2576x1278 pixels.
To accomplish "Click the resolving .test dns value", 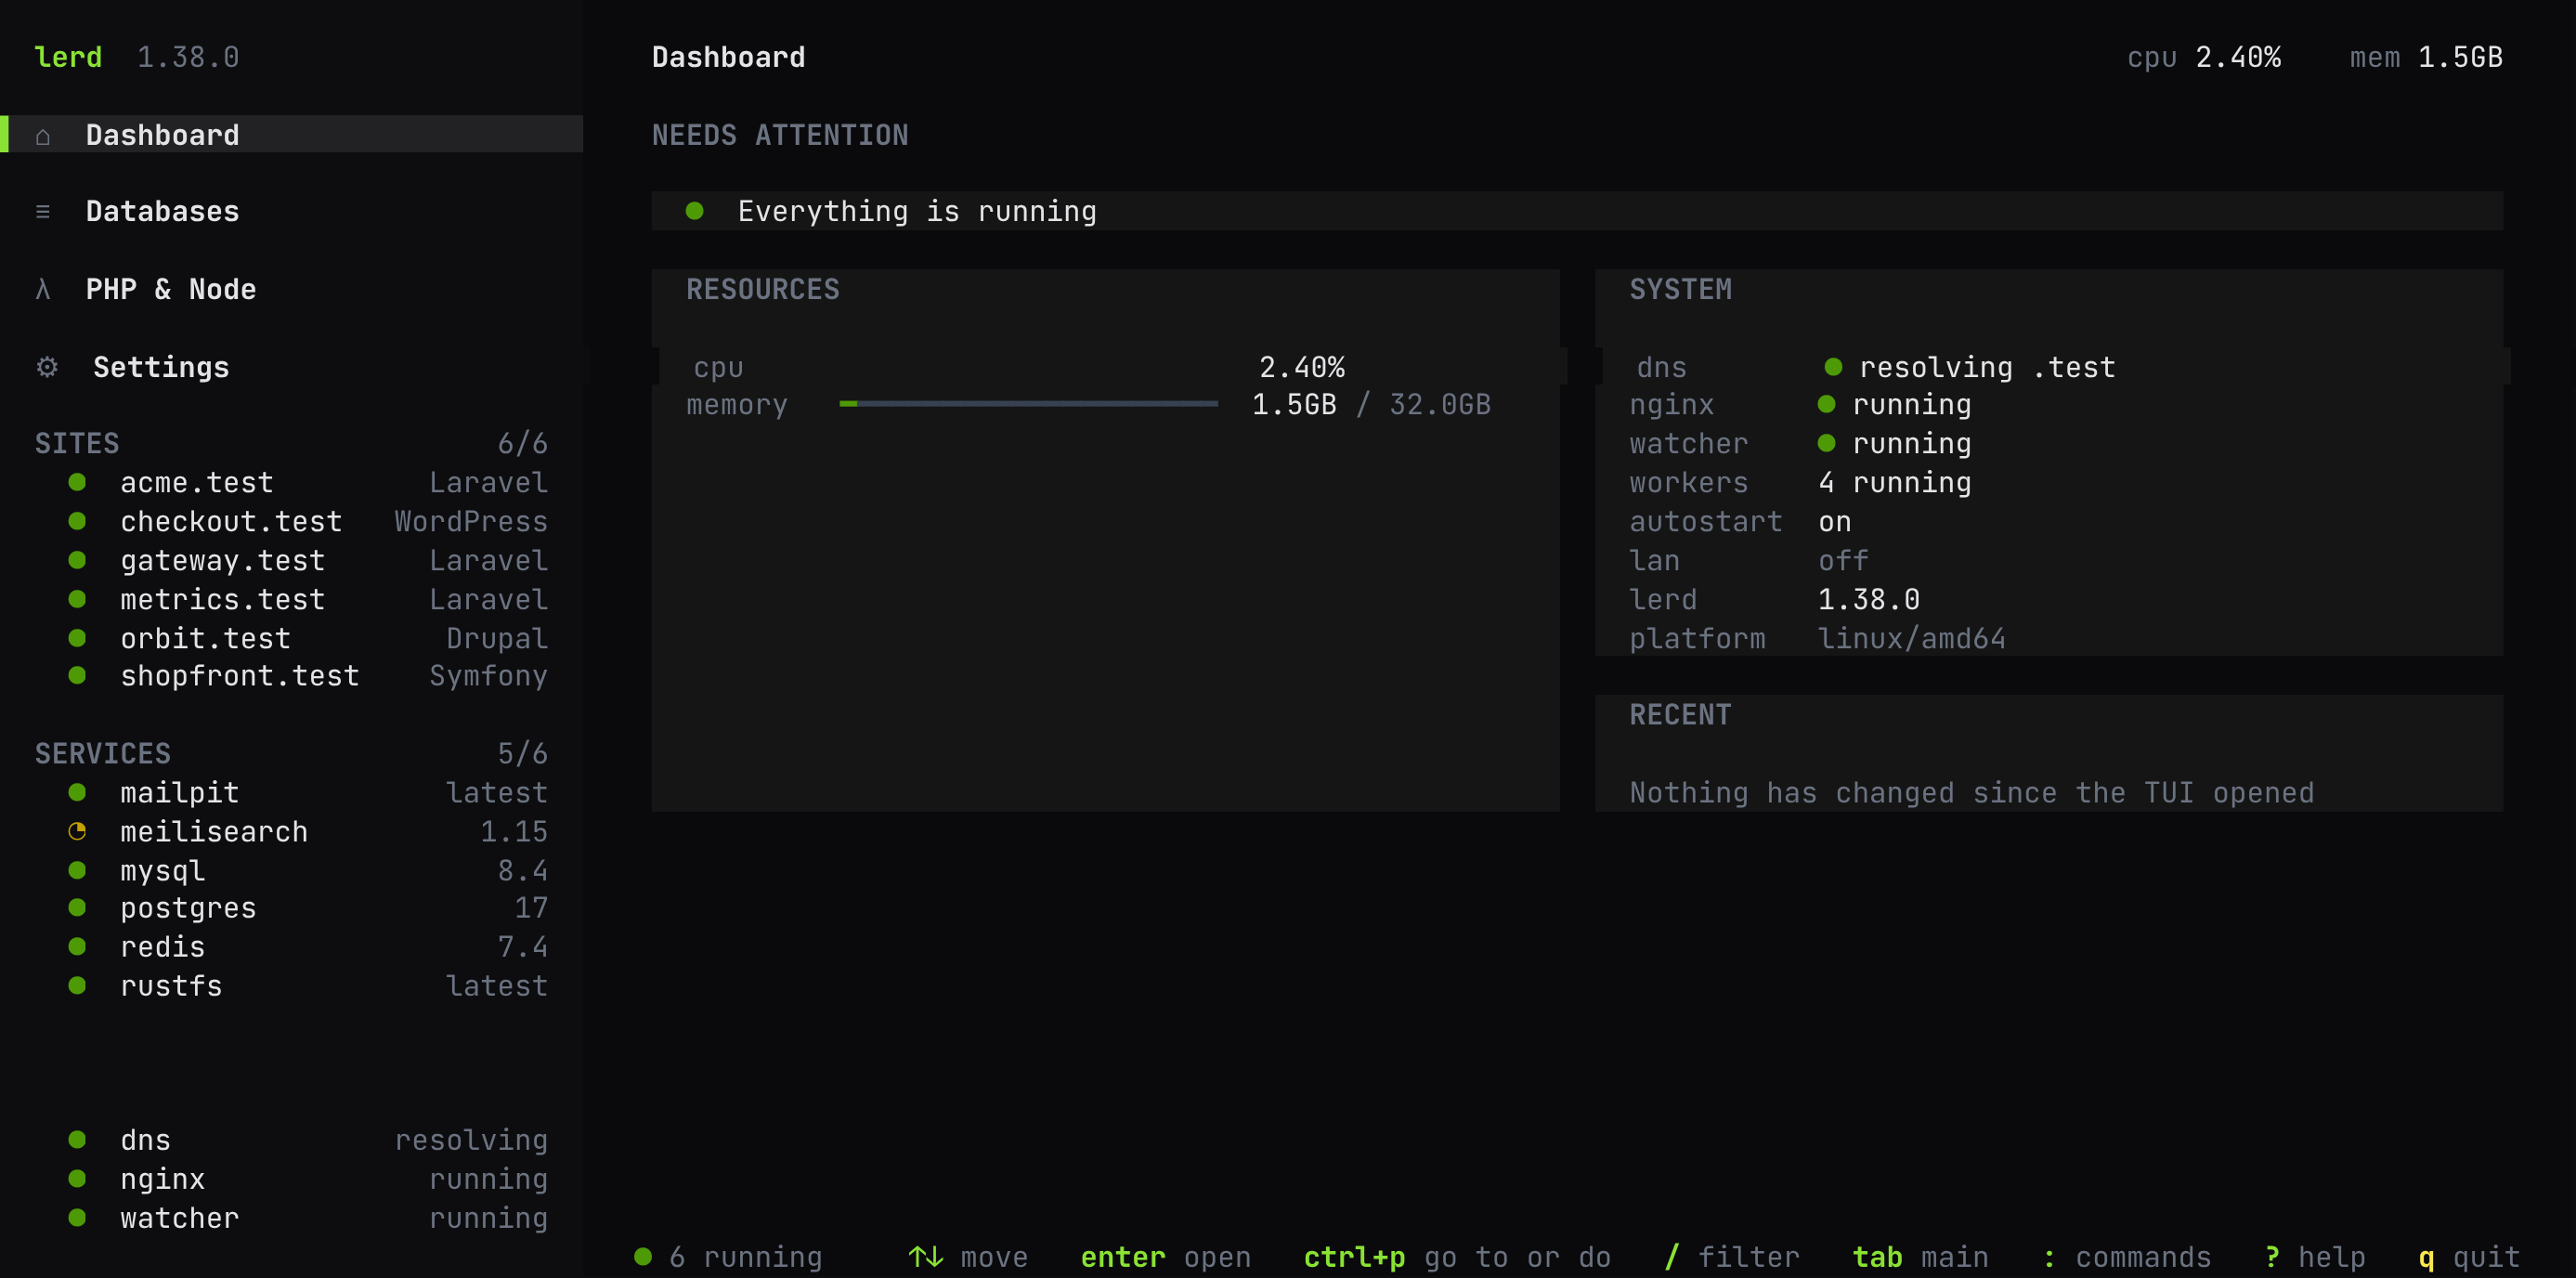I will [1987, 367].
